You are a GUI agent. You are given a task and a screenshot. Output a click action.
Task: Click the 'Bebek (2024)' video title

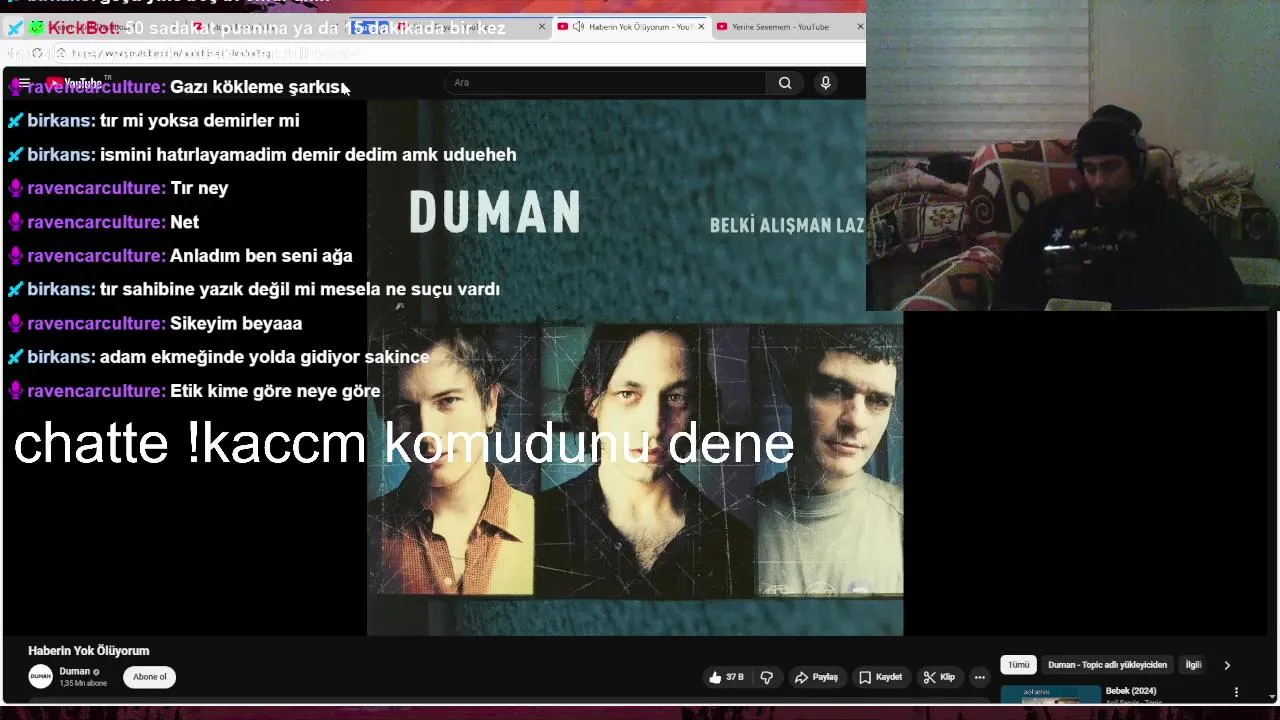(1131, 691)
